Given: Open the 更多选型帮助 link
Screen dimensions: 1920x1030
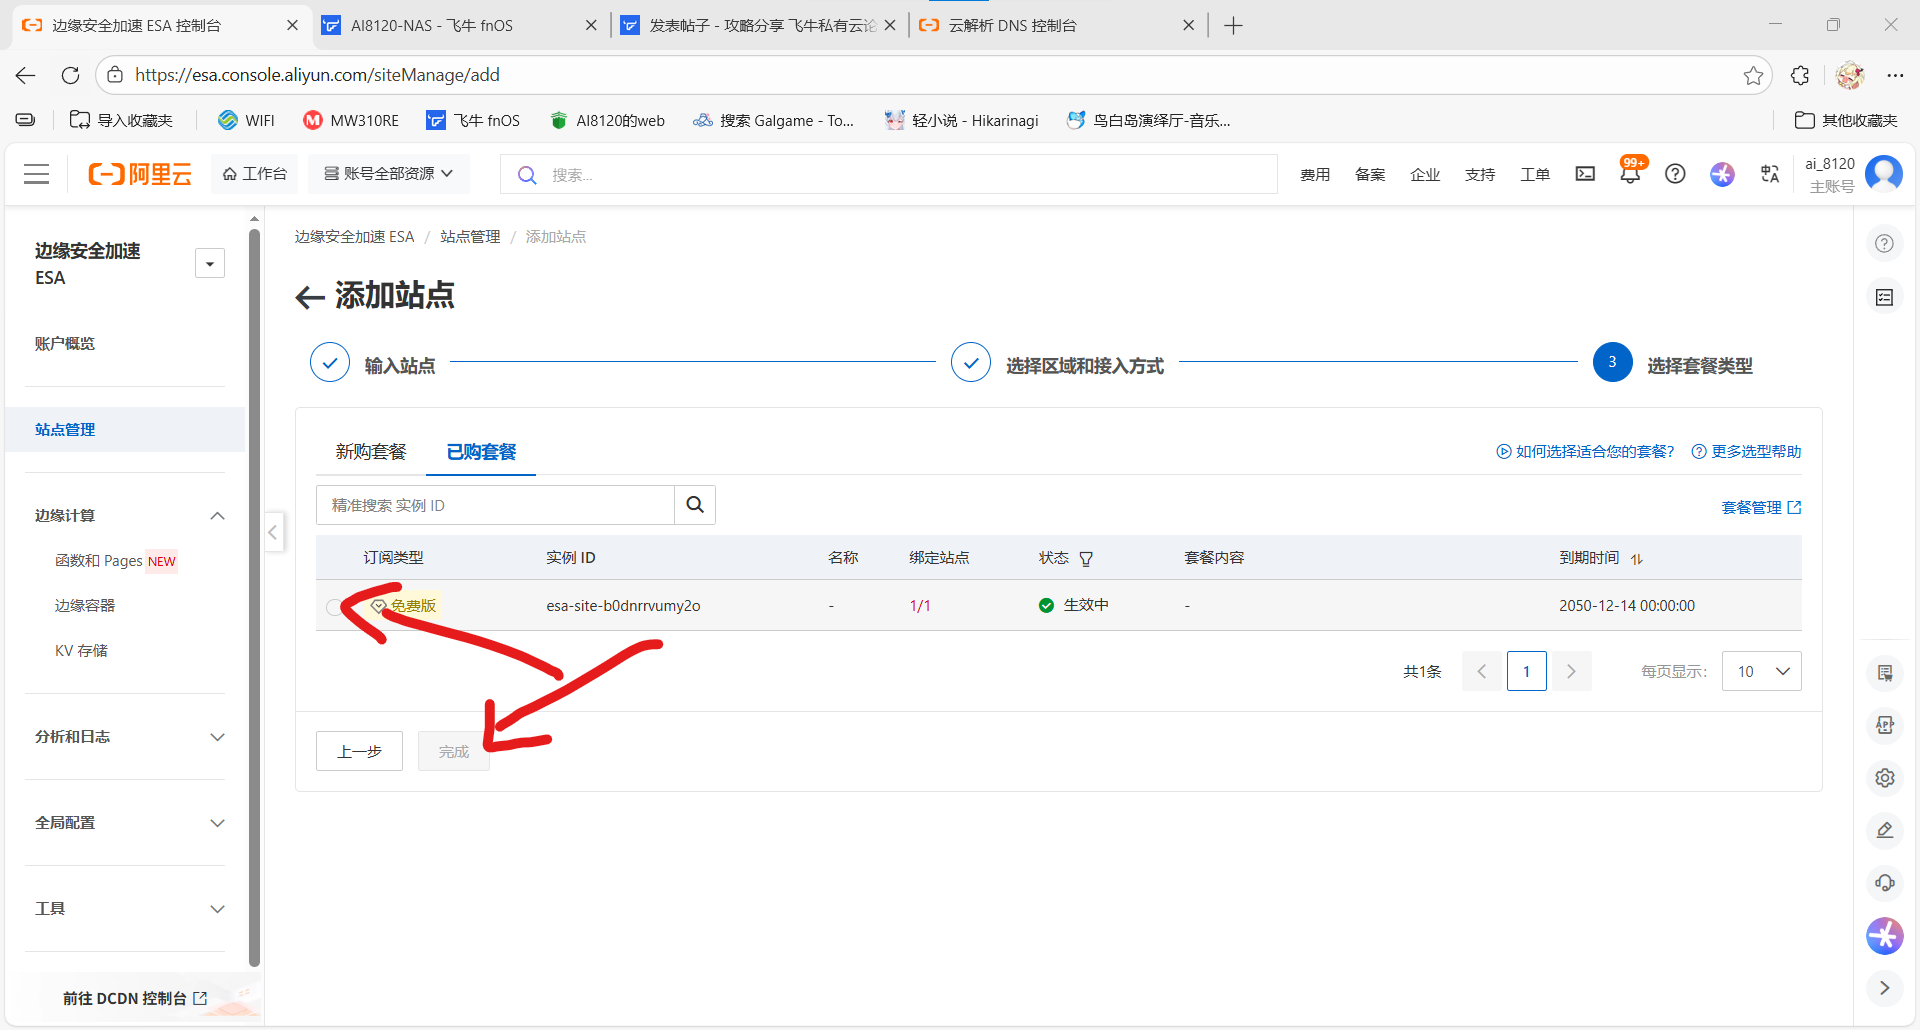Looking at the screenshot, I should pyautogui.click(x=1746, y=452).
